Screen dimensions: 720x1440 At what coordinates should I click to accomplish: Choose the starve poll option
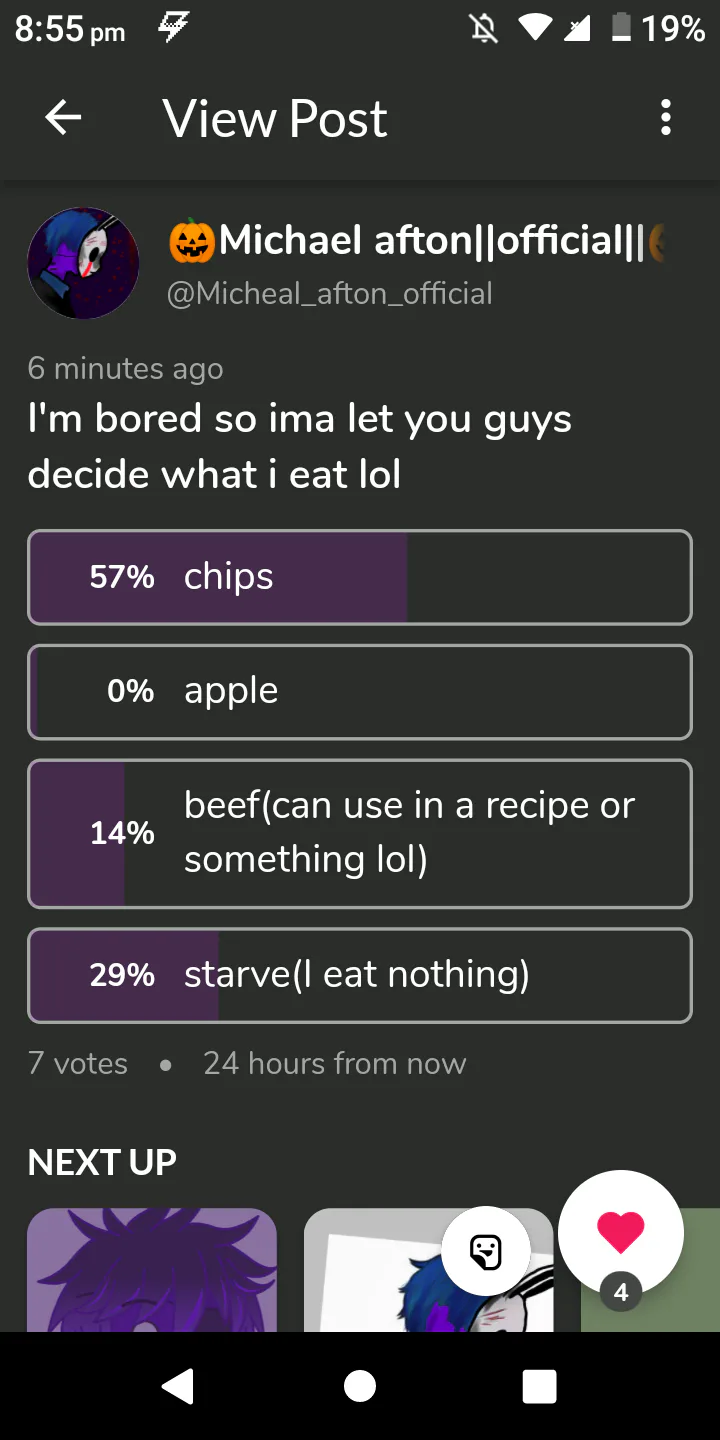pyautogui.click(x=360, y=975)
